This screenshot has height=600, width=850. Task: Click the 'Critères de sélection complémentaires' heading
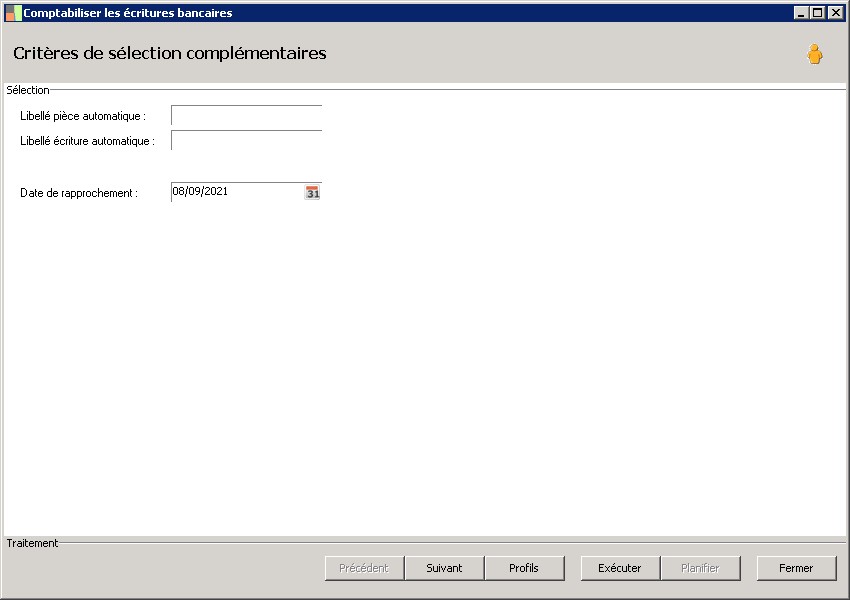coord(170,53)
